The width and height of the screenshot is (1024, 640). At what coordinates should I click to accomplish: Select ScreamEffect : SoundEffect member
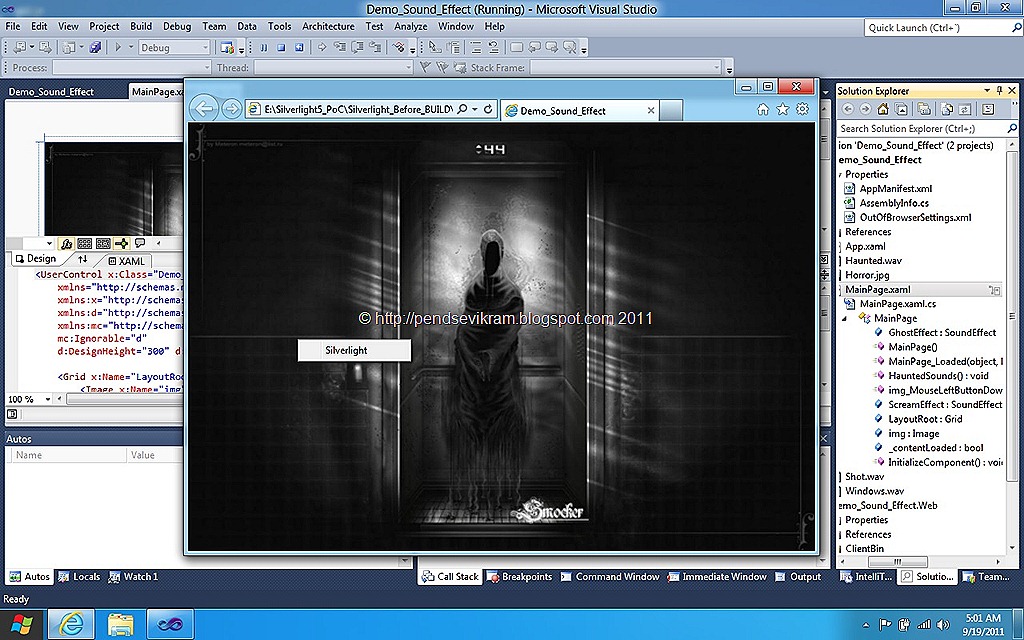coord(944,404)
